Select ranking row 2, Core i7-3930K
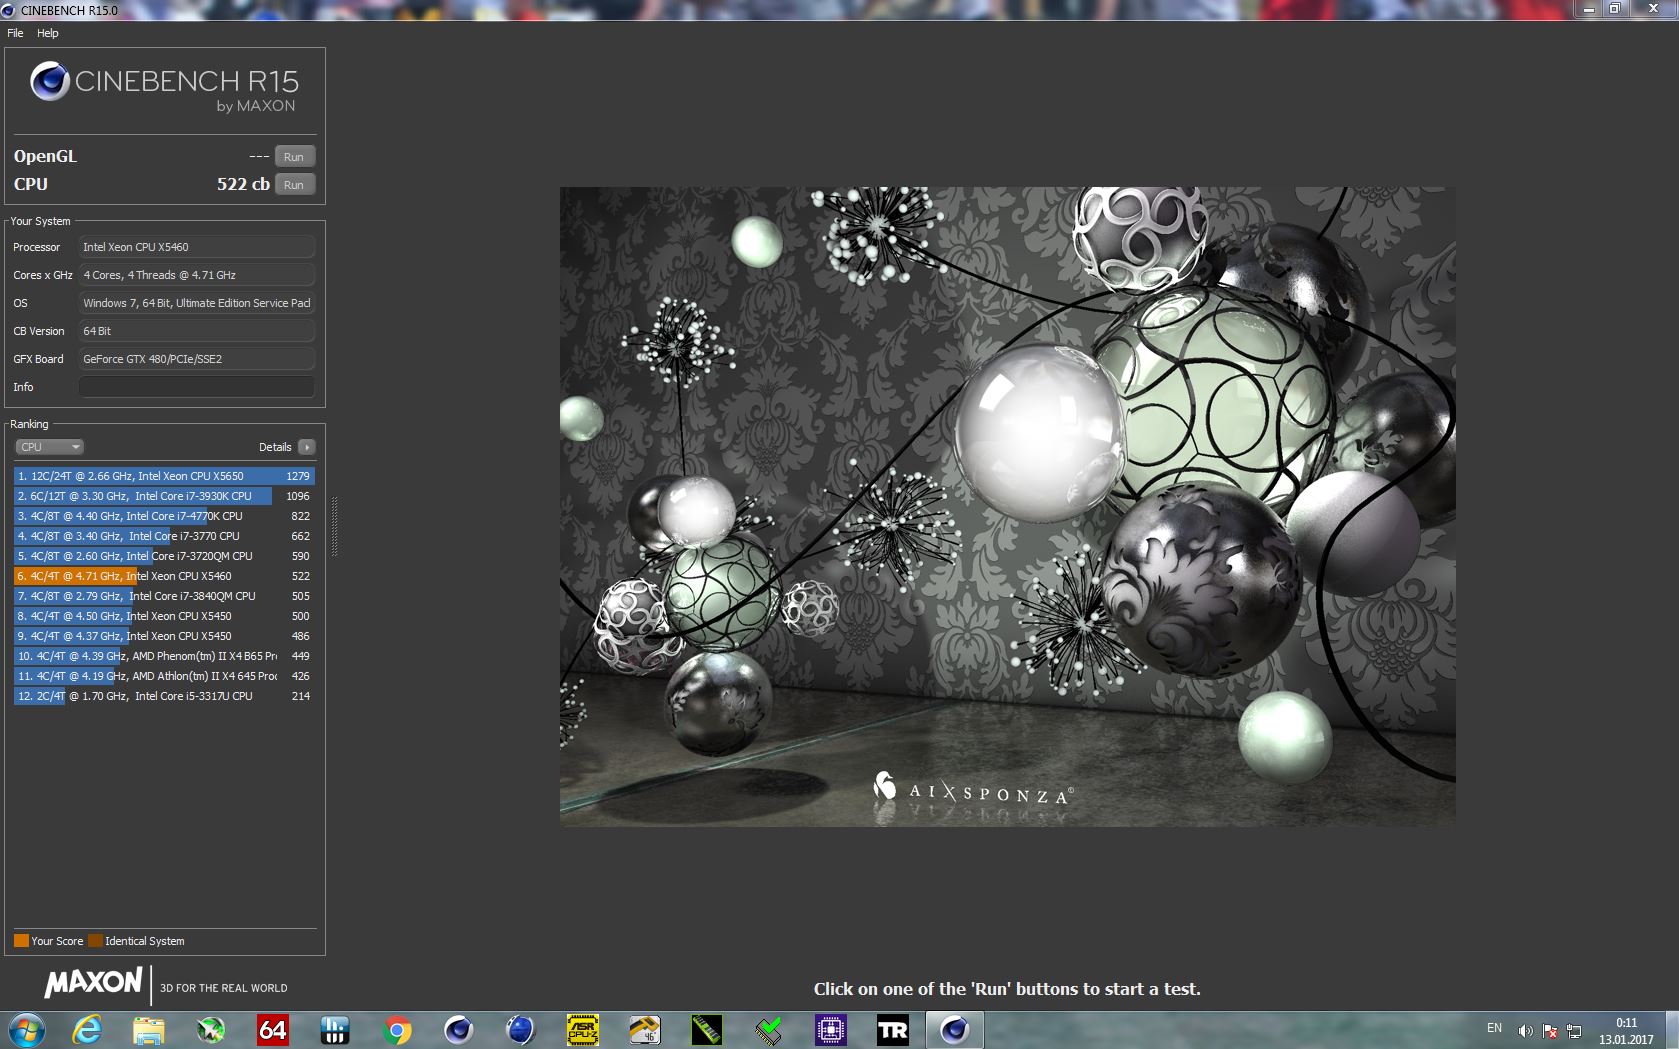The image size is (1679, 1049). click(x=164, y=496)
